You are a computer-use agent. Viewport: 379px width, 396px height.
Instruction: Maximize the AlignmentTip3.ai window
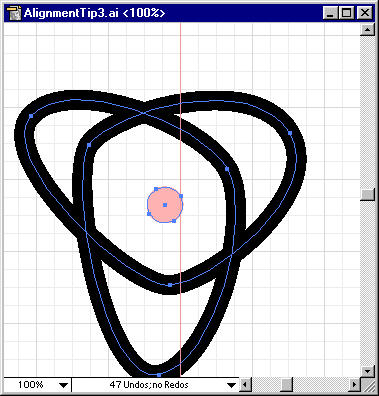point(346,13)
